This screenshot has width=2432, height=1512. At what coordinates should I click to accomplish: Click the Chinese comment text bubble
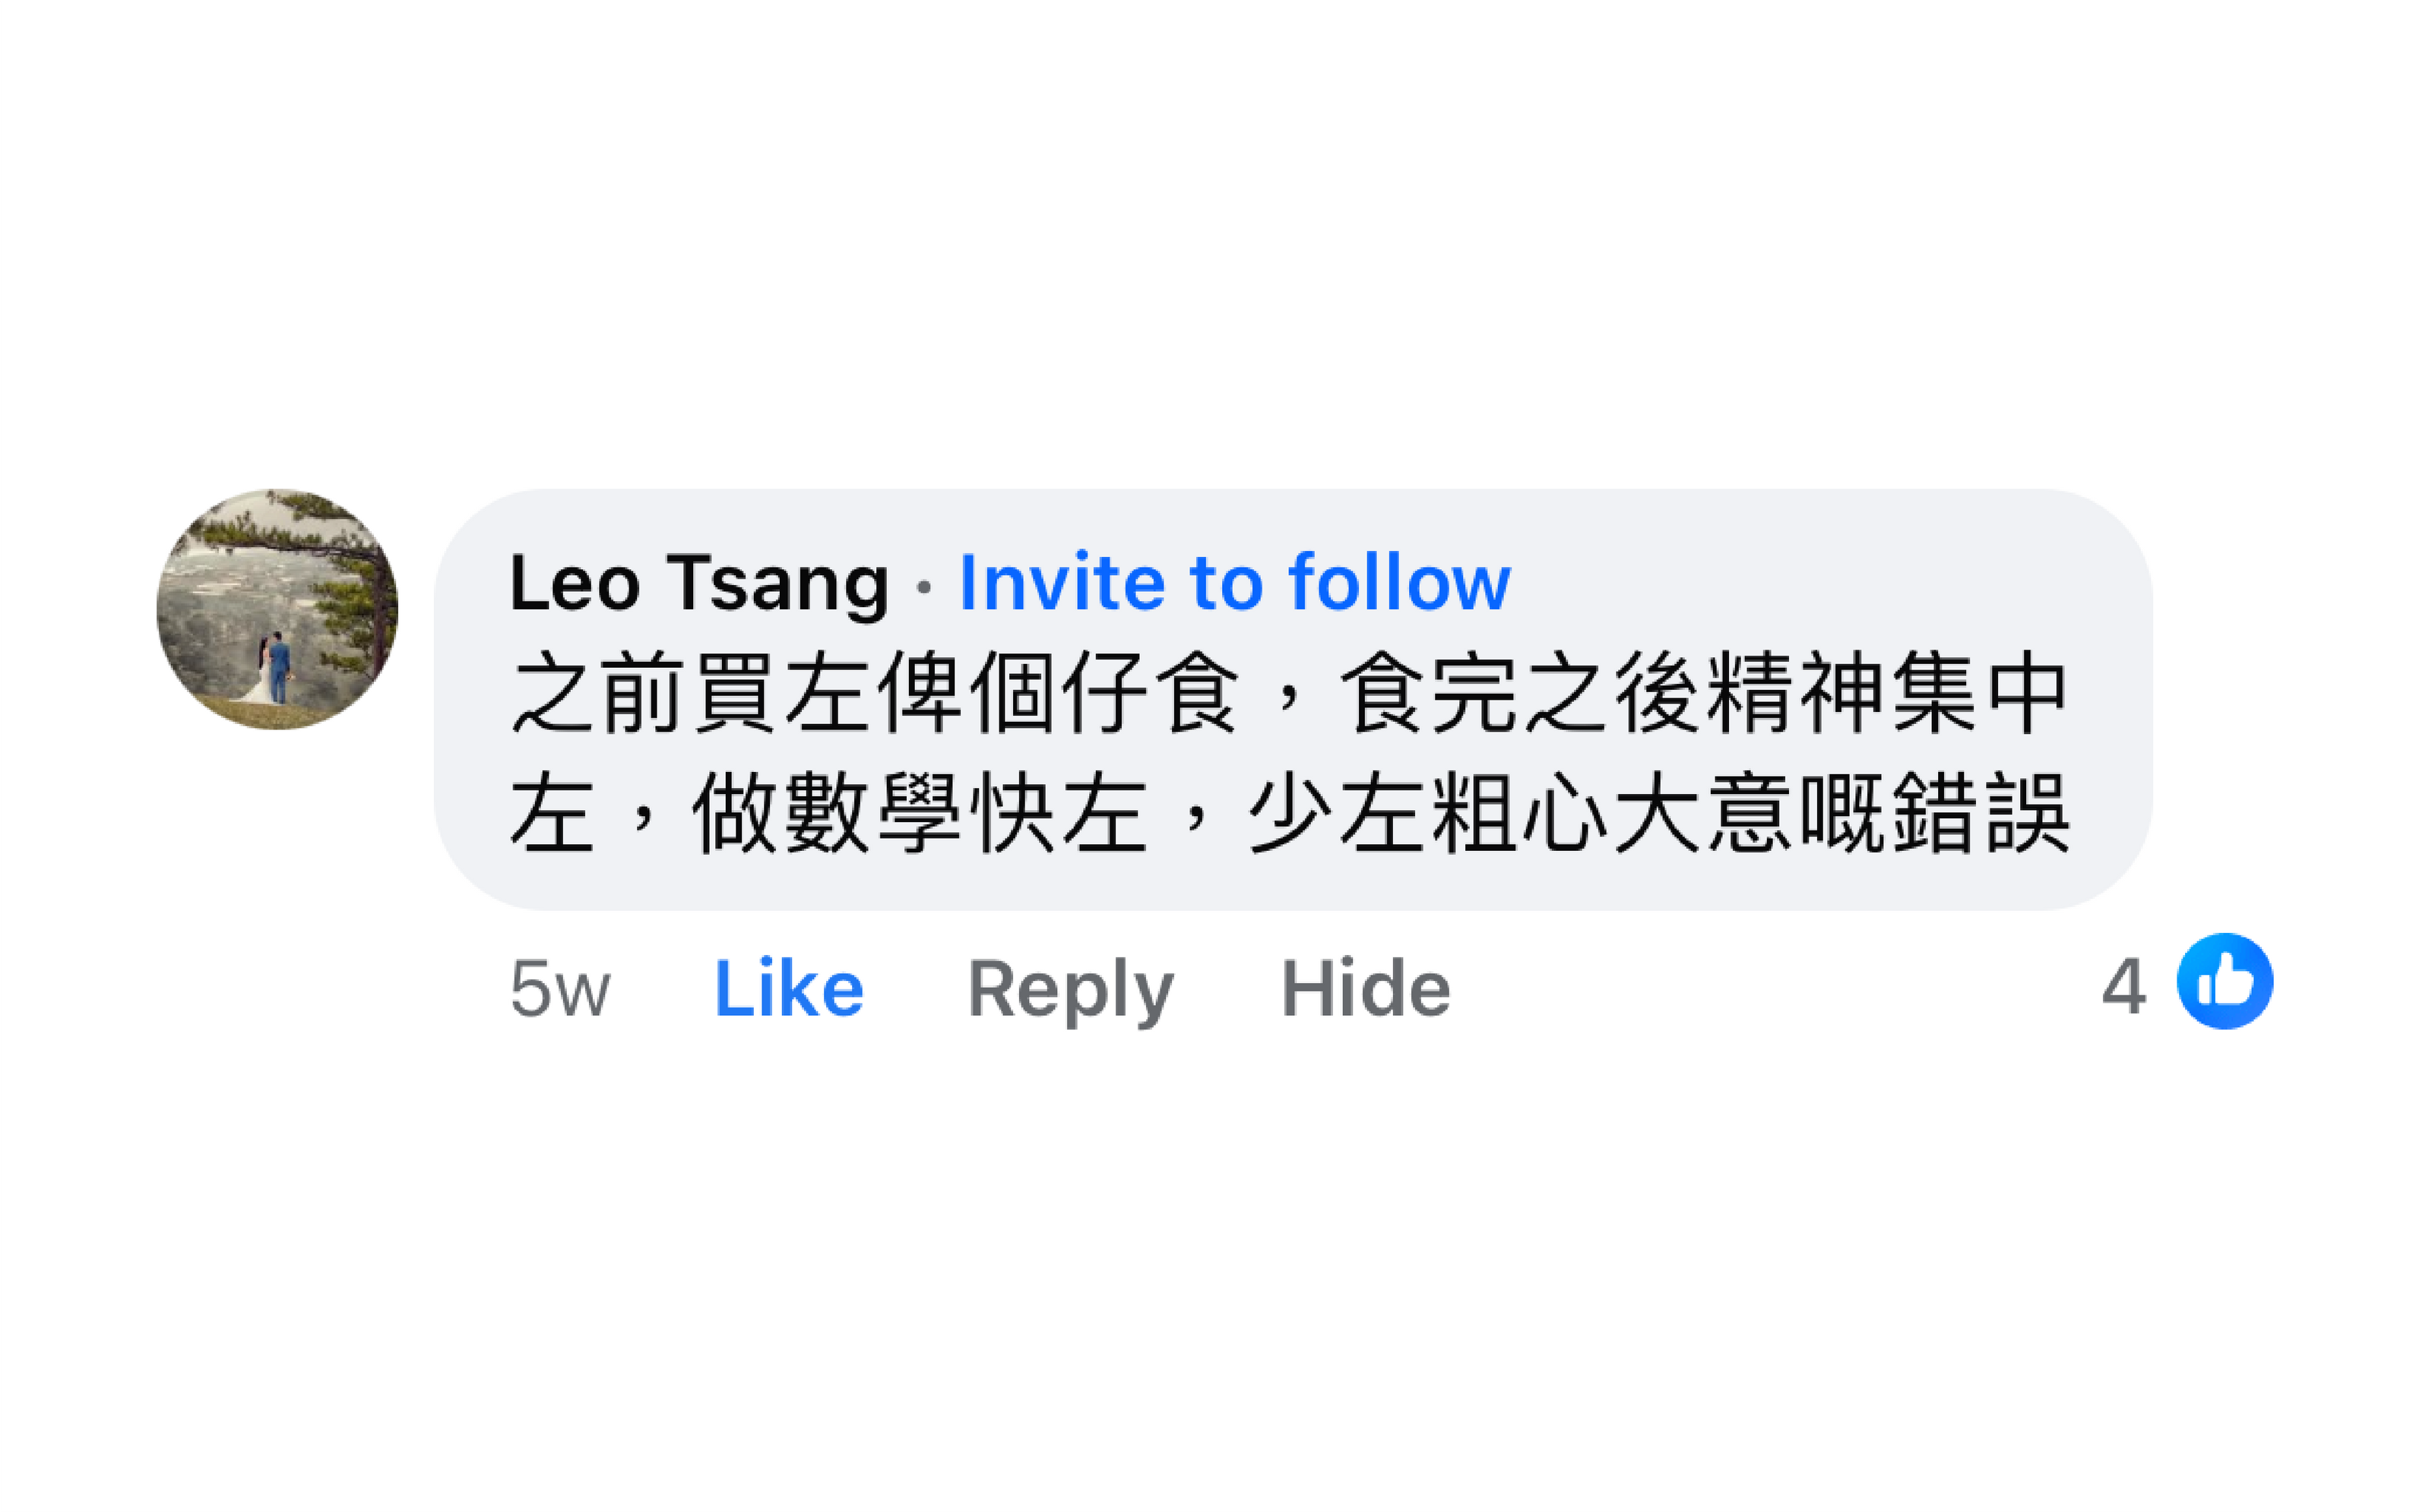click(x=1288, y=752)
